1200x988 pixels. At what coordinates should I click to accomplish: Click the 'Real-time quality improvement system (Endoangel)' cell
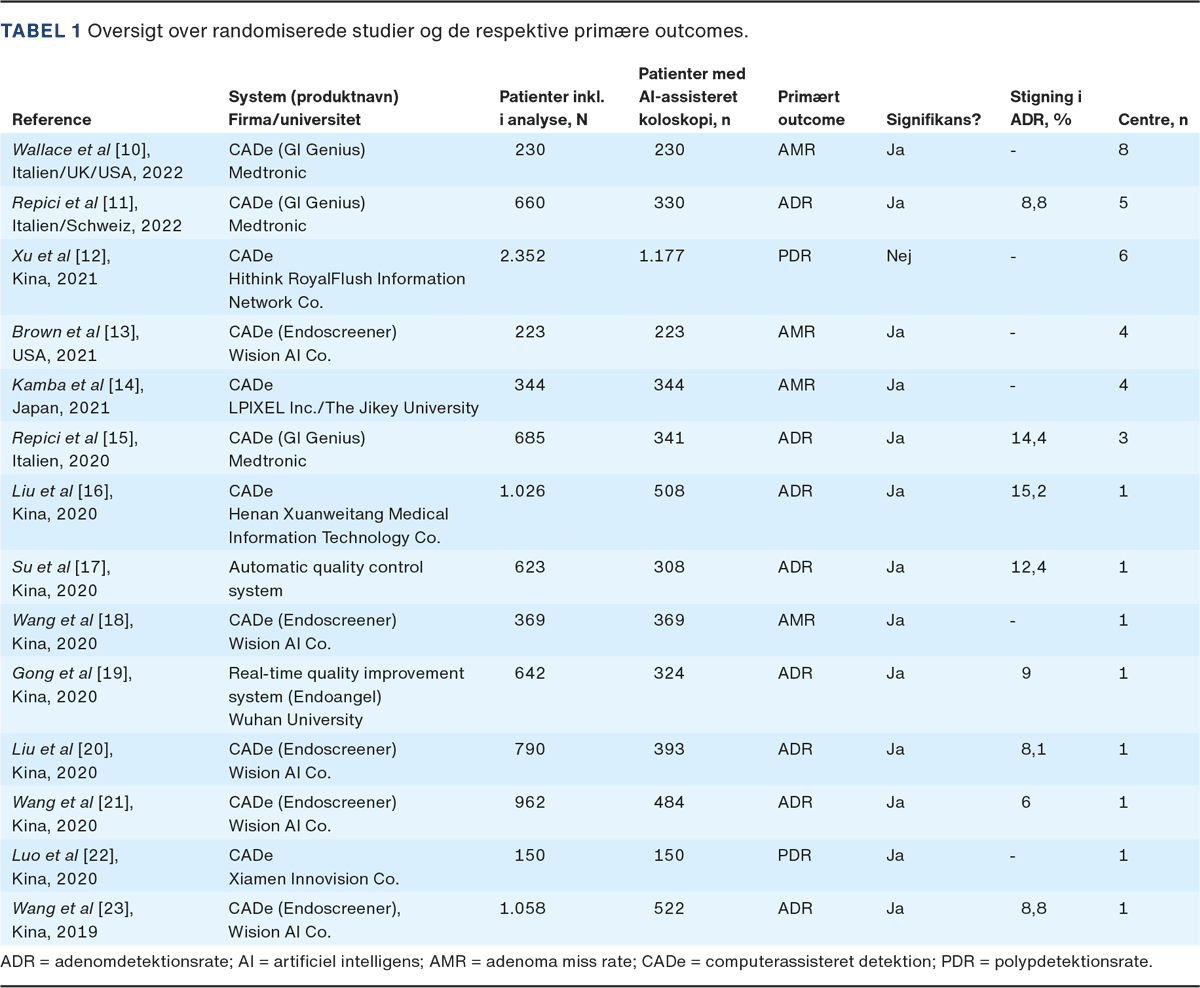point(346,684)
